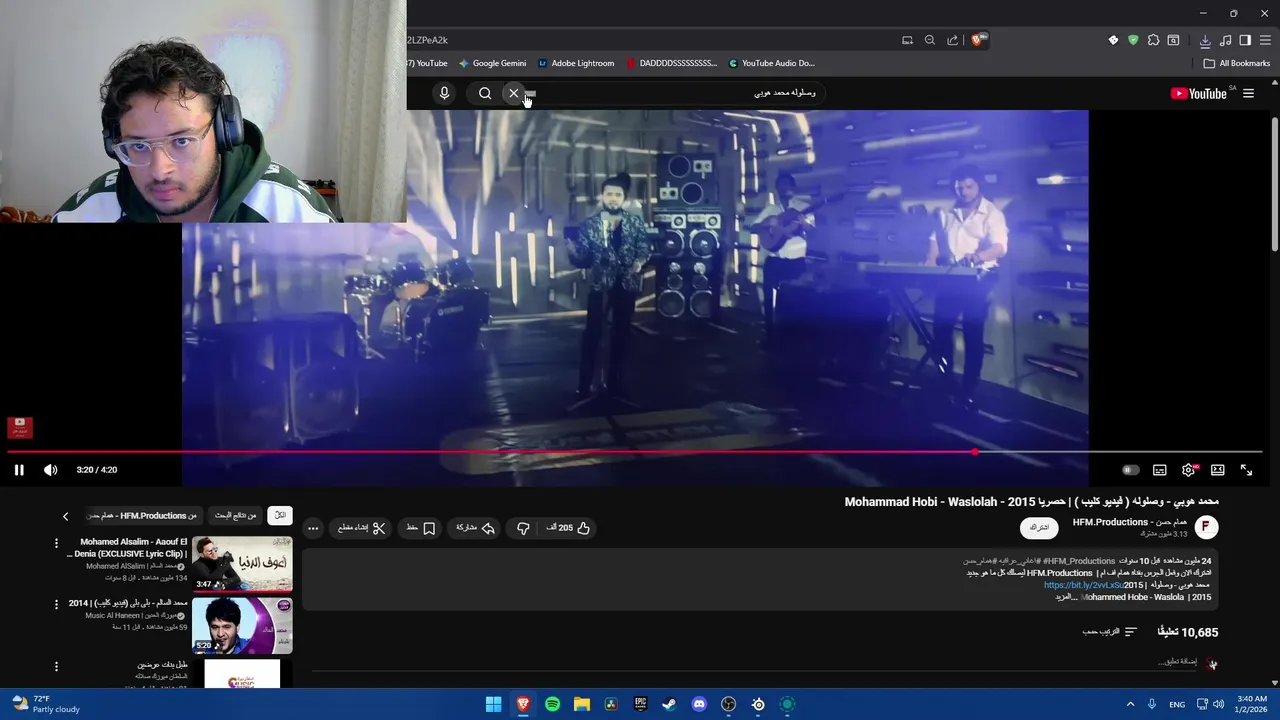Open the player settings gear
The width and height of the screenshot is (1280, 720).
click(x=1188, y=470)
